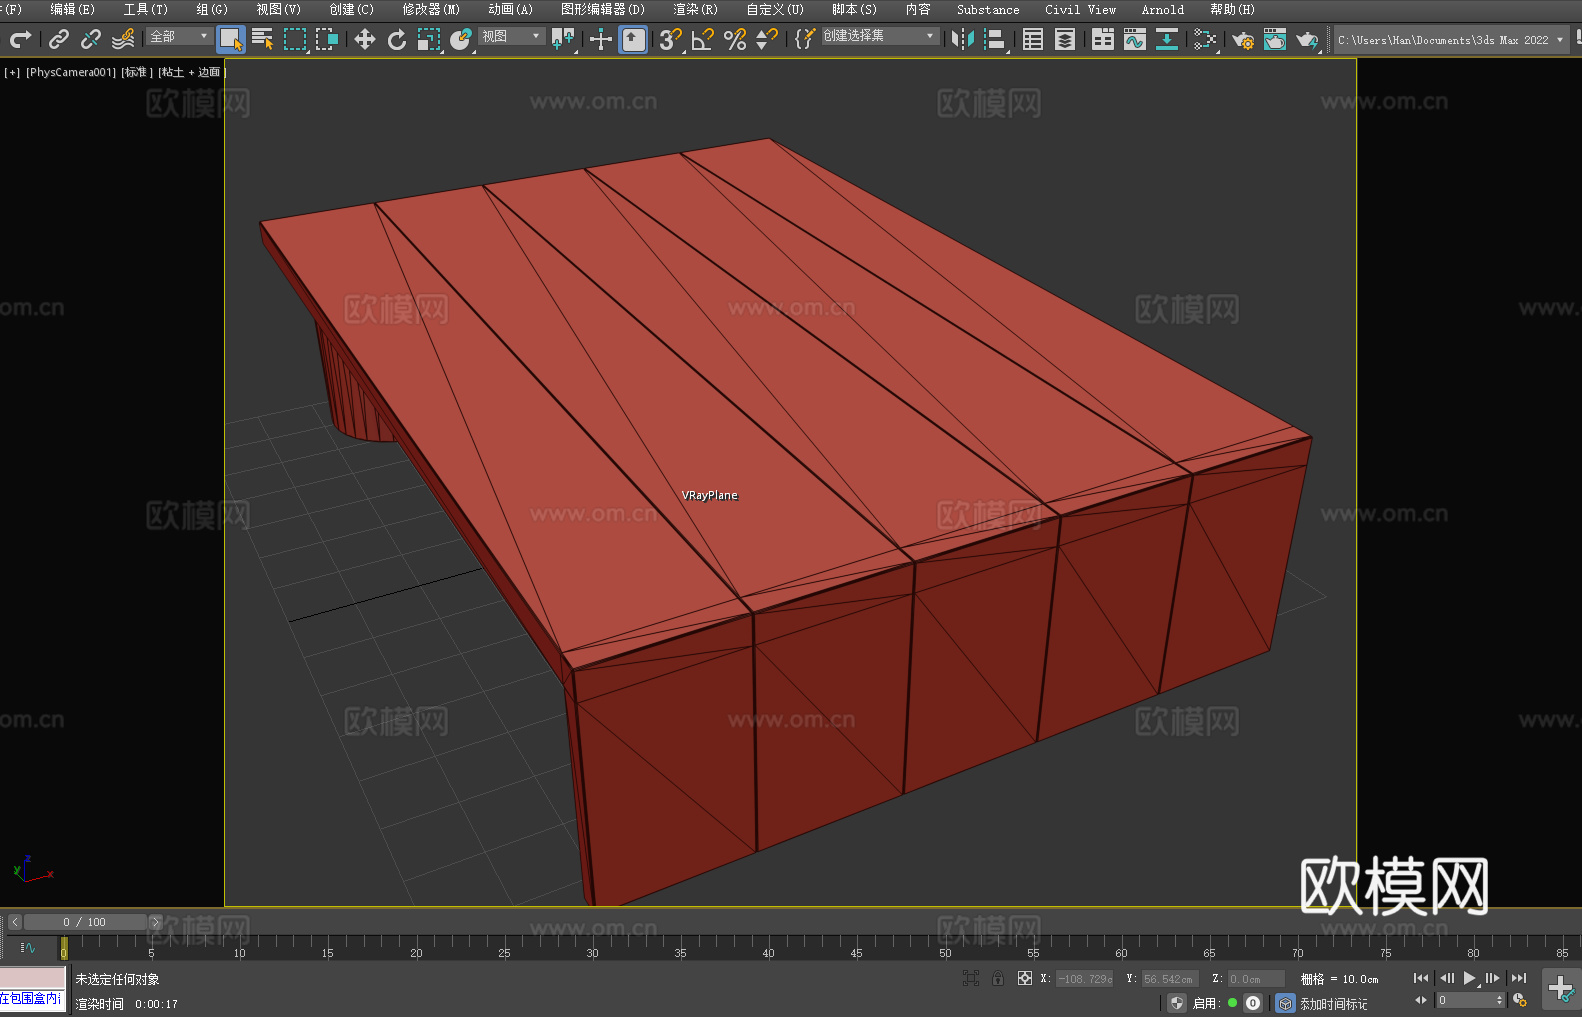Screen dimensions: 1582x1017
Task: Open the 渲染(R) menu
Action: click(x=695, y=9)
